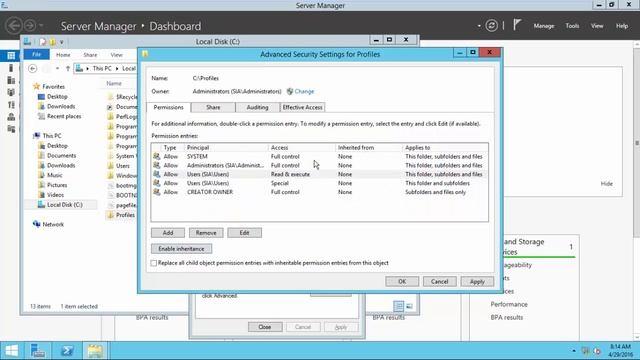Click the Server Manager refresh icon
Image resolution: width=640 pixels, height=360 pixels.
tap(491, 26)
